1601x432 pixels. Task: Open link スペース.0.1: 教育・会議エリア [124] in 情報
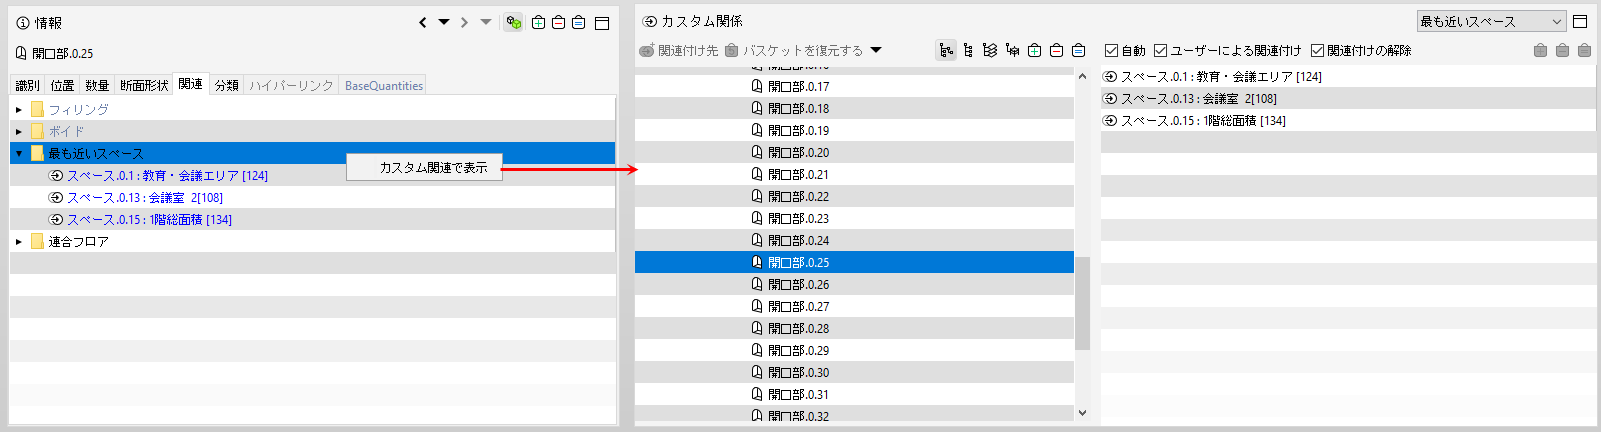167,175
